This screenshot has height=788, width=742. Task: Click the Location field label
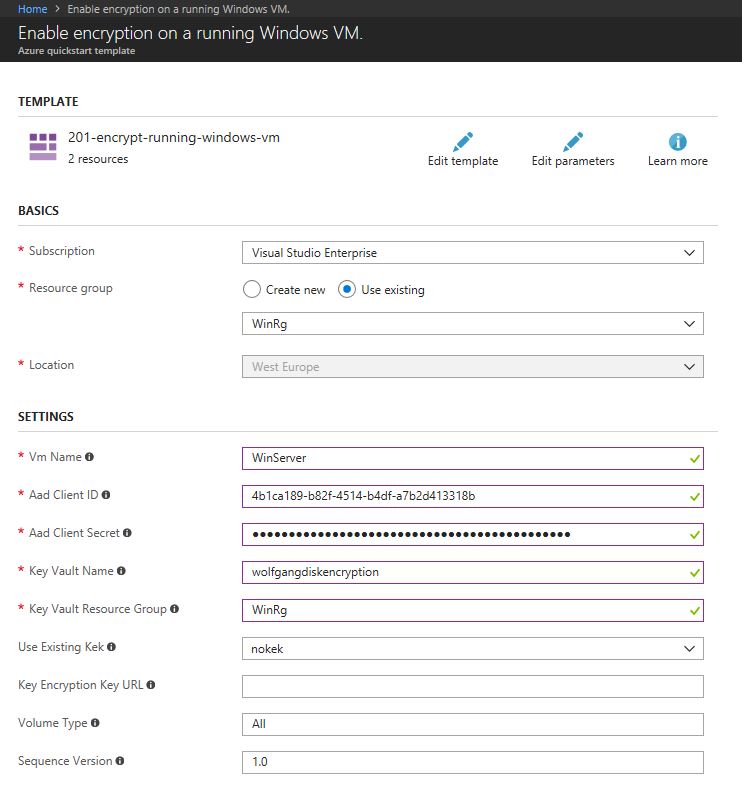(51, 365)
